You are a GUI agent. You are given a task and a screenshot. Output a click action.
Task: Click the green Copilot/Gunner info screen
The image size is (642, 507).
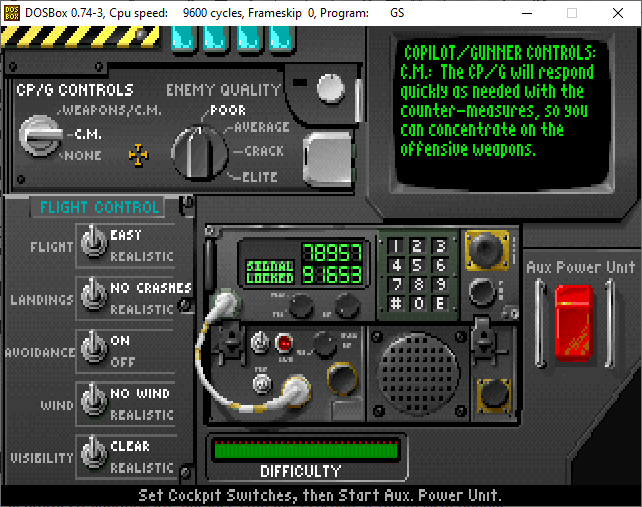[x=502, y=114]
